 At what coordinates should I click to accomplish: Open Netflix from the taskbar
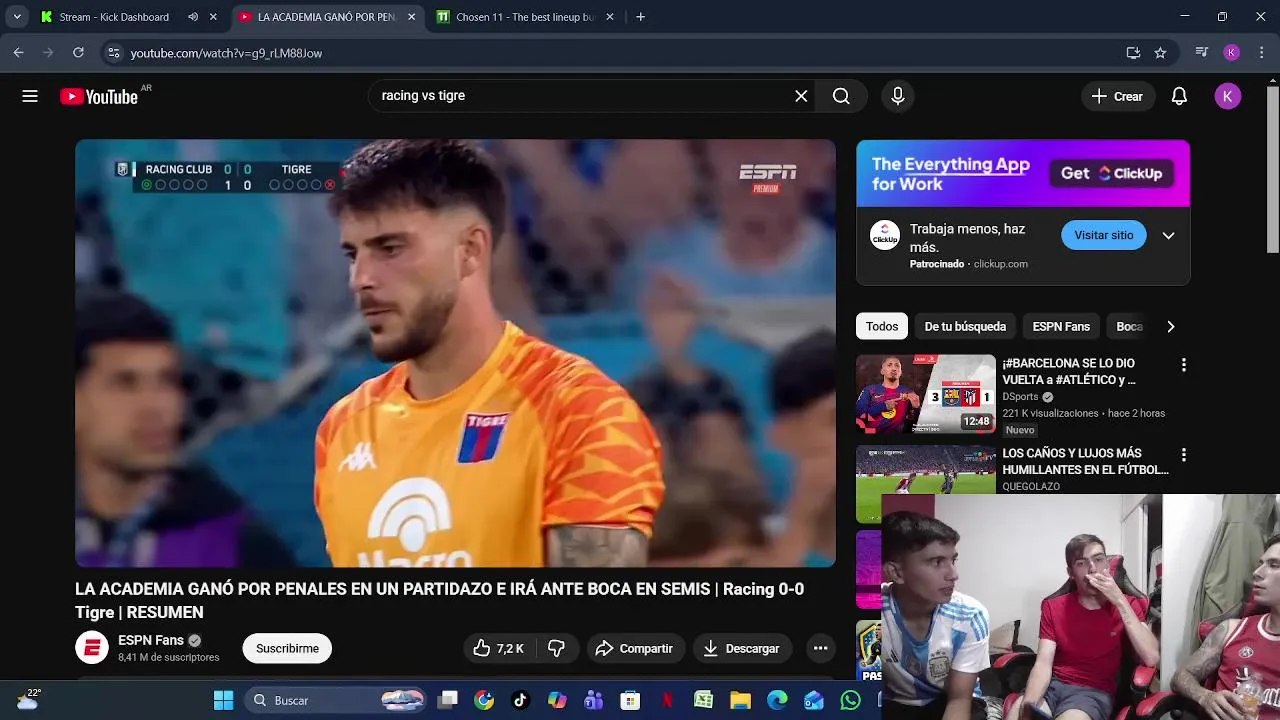[x=667, y=700]
